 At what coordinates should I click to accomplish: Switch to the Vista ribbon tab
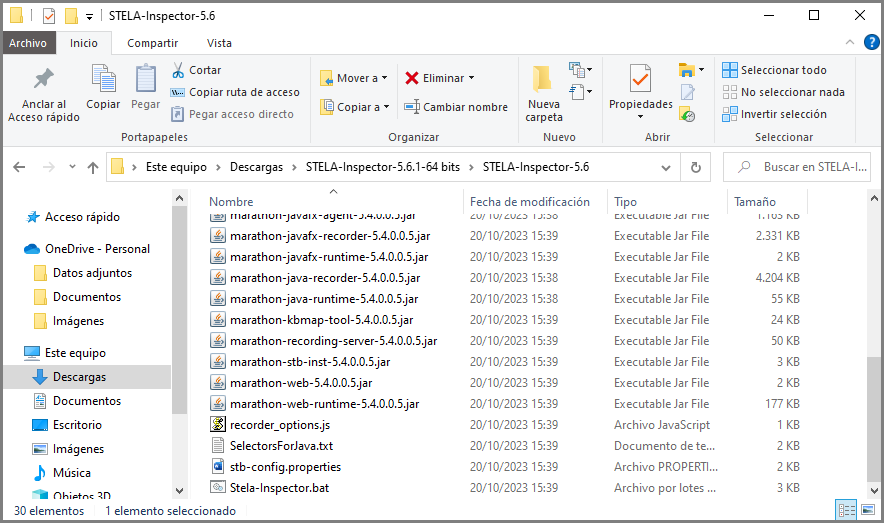pyautogui.click(x=219, y=43)
